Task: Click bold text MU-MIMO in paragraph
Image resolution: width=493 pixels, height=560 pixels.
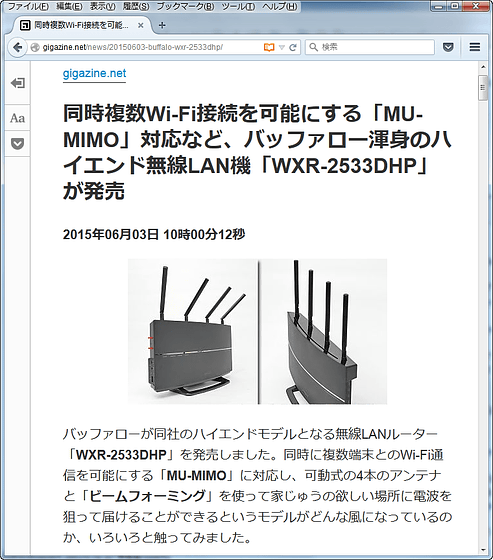Action: 196,475
